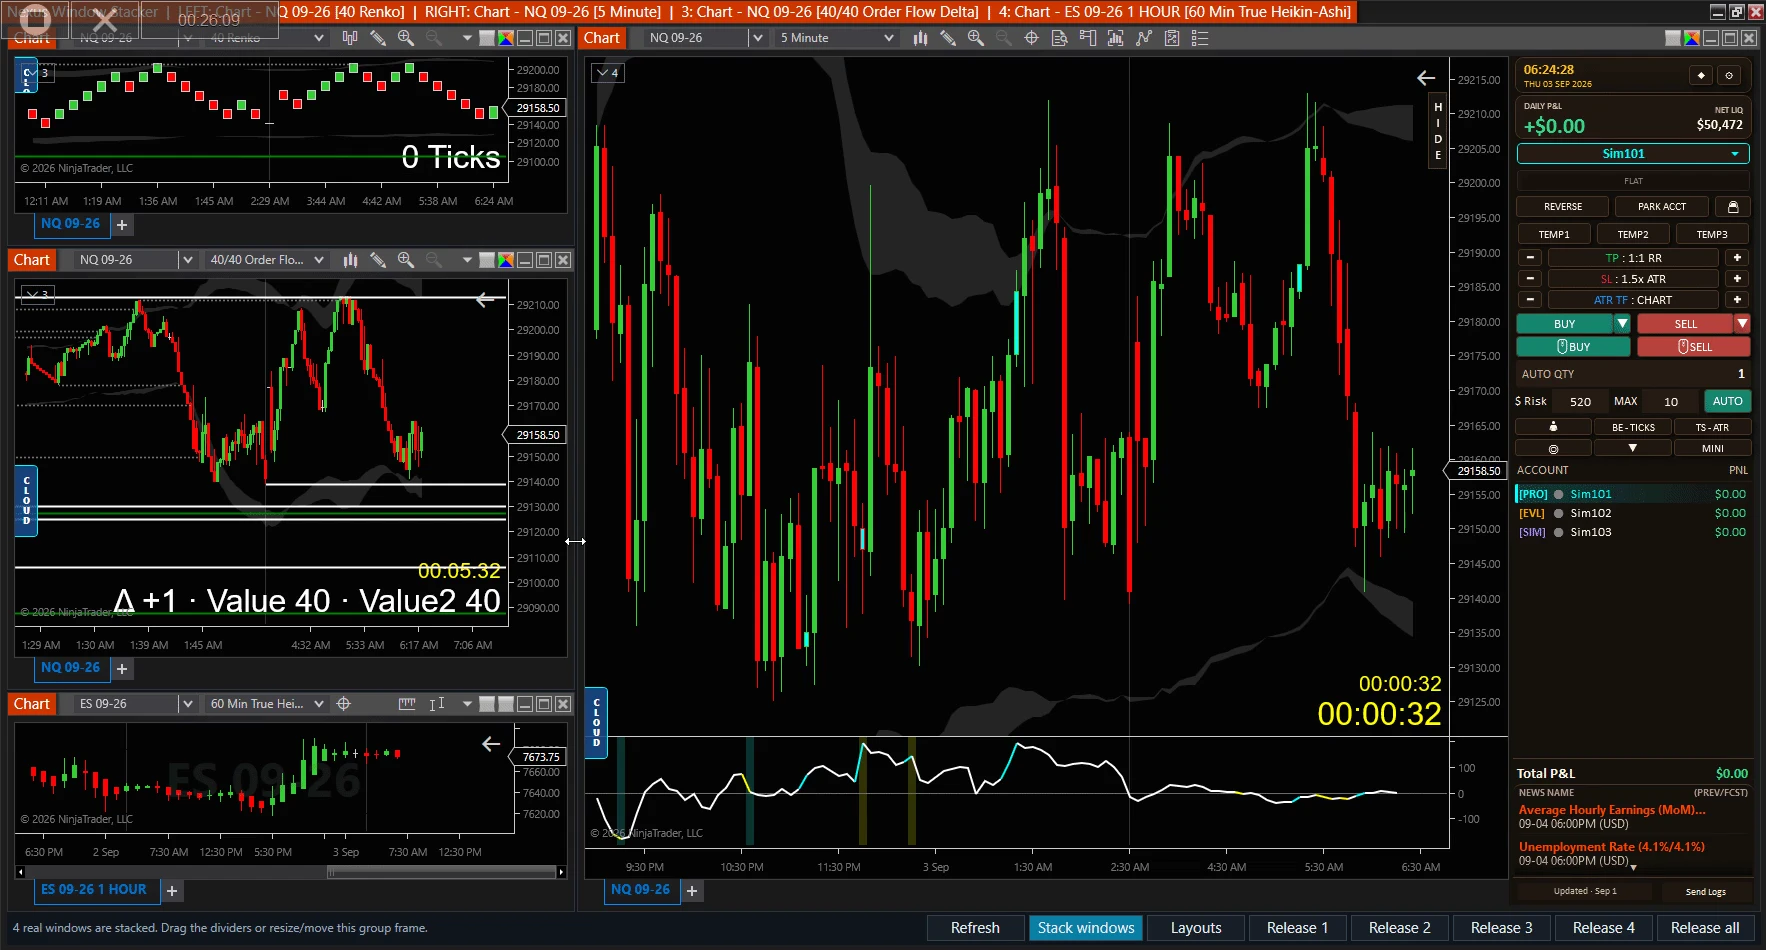
Task: Expand indicator panel chevron '4' on 5 Minute chart
Action: [607, 73]
